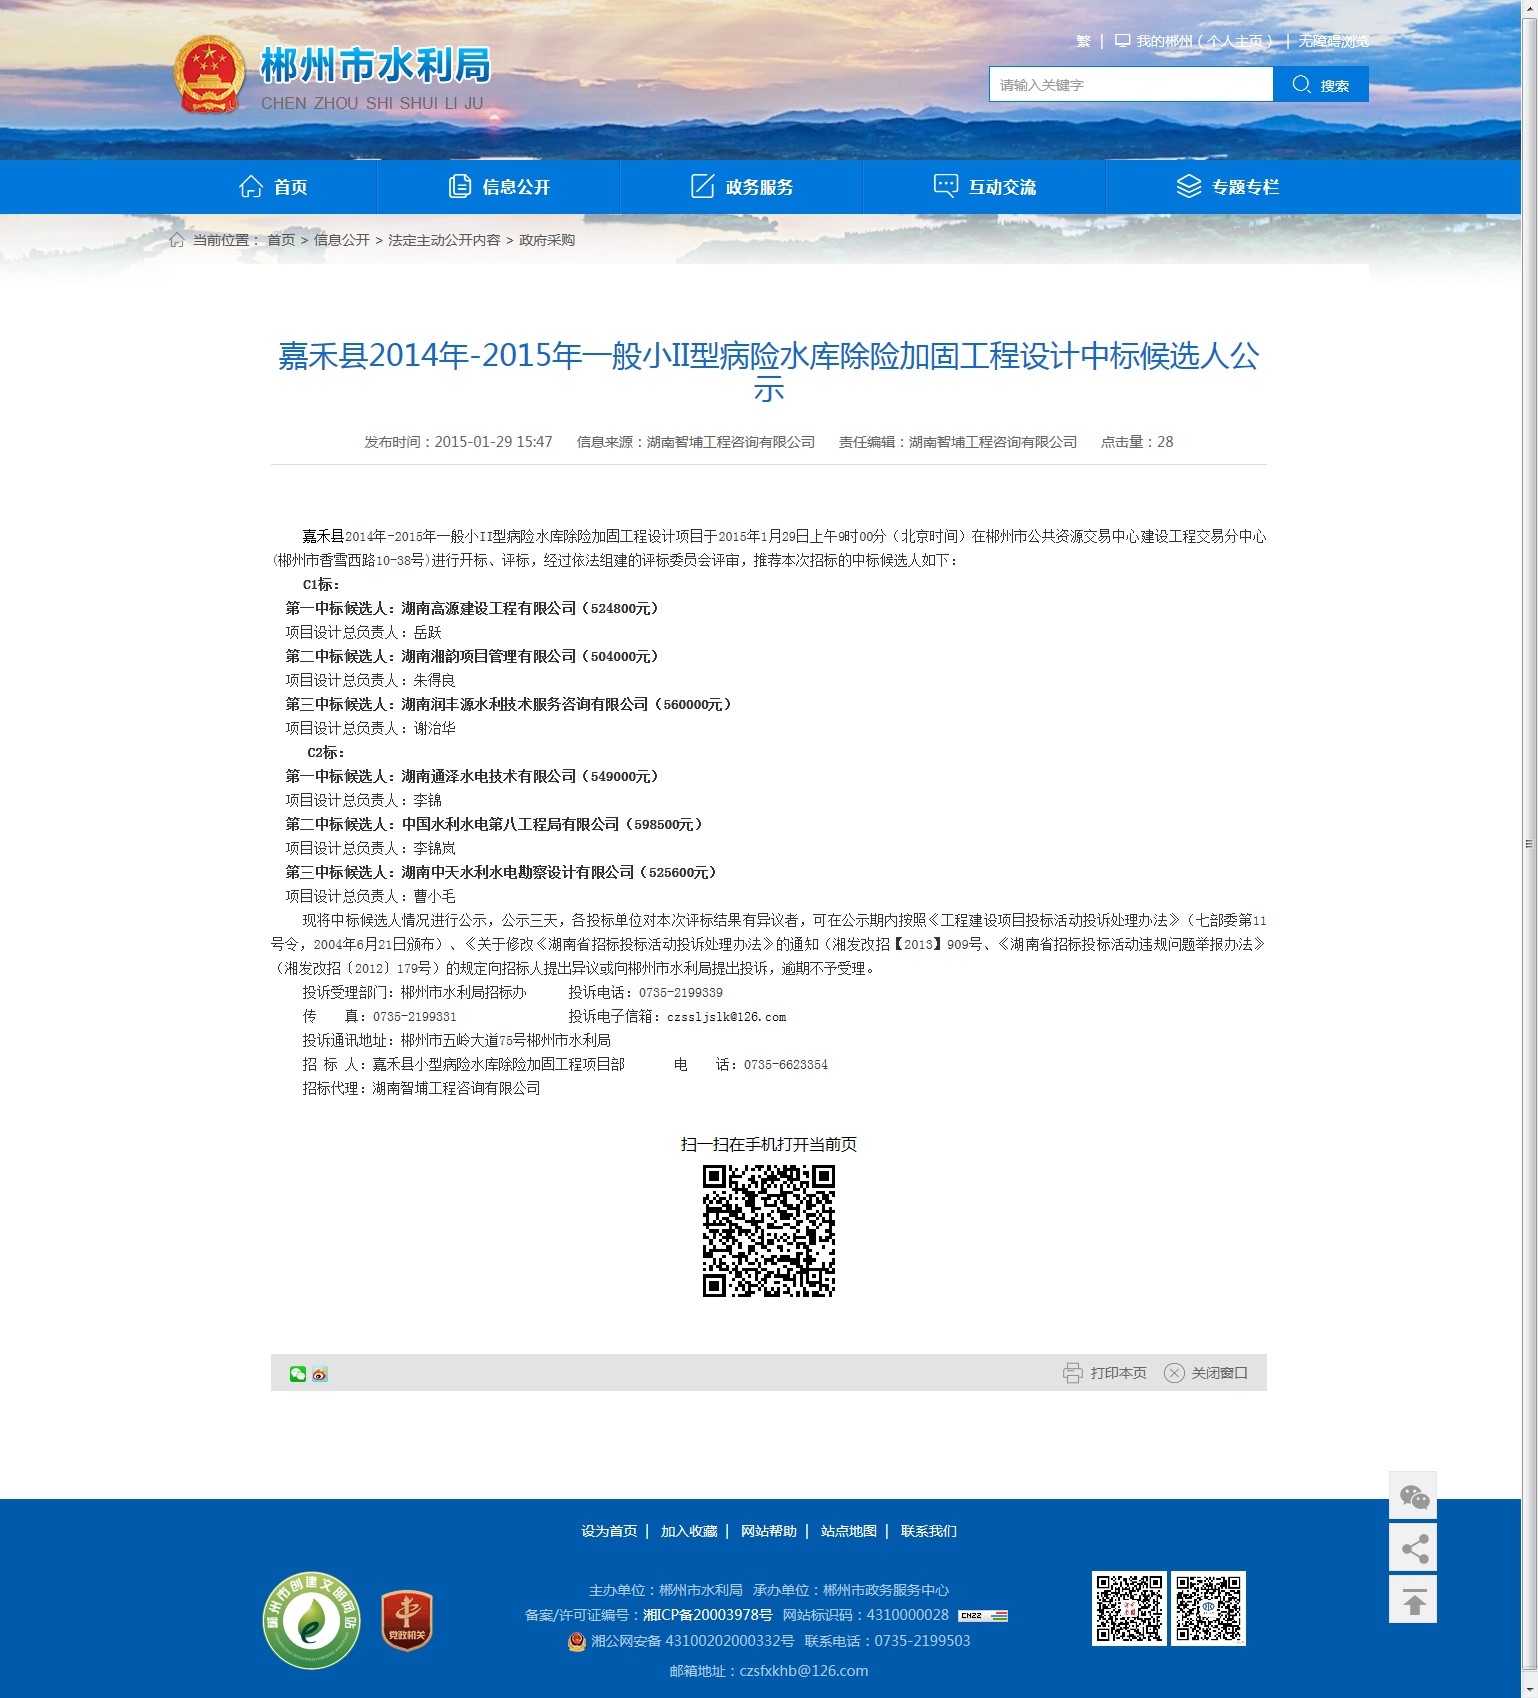Click the page's vertical scrollbar
1538x1698 pixels.
[1529, 844]
